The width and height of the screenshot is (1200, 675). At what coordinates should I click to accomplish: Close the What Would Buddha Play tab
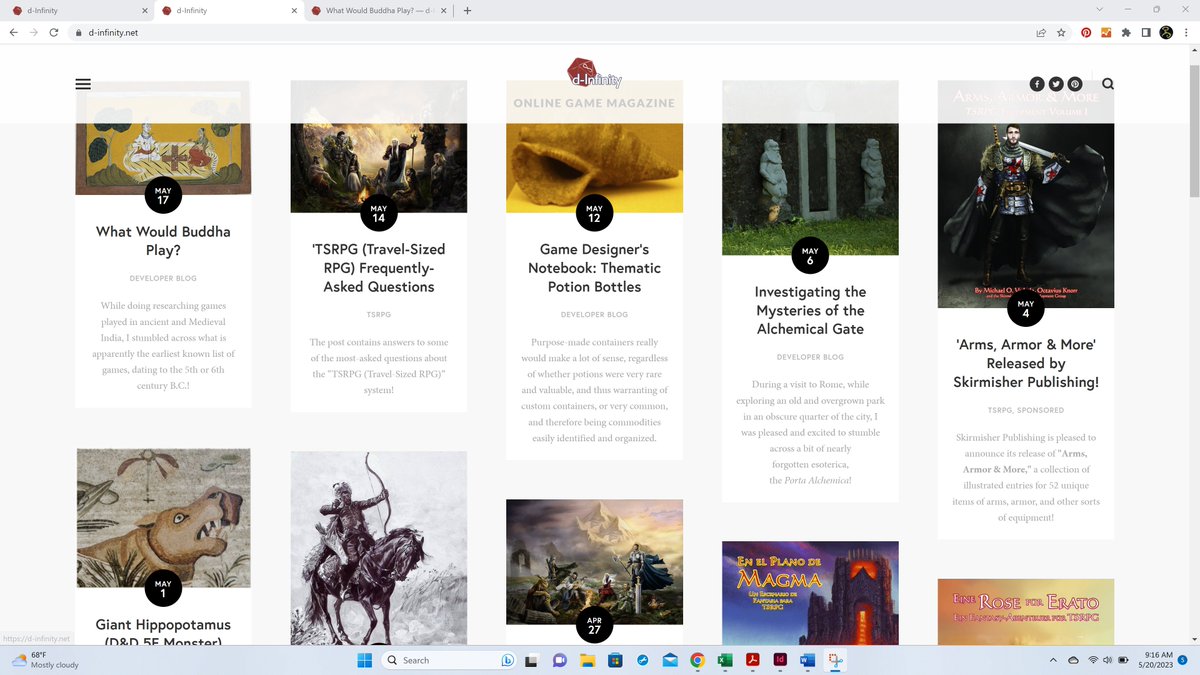coord(445,11)
